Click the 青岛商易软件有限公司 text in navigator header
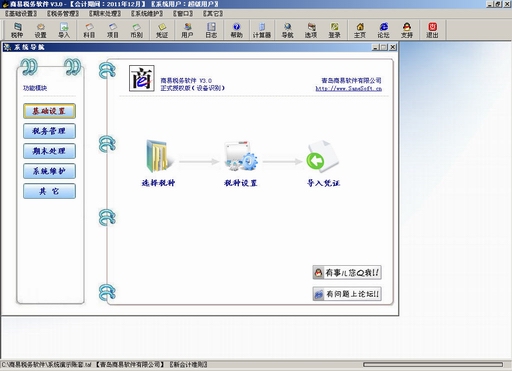This screenshot has width=512, height=371. (x=351, y=80)
